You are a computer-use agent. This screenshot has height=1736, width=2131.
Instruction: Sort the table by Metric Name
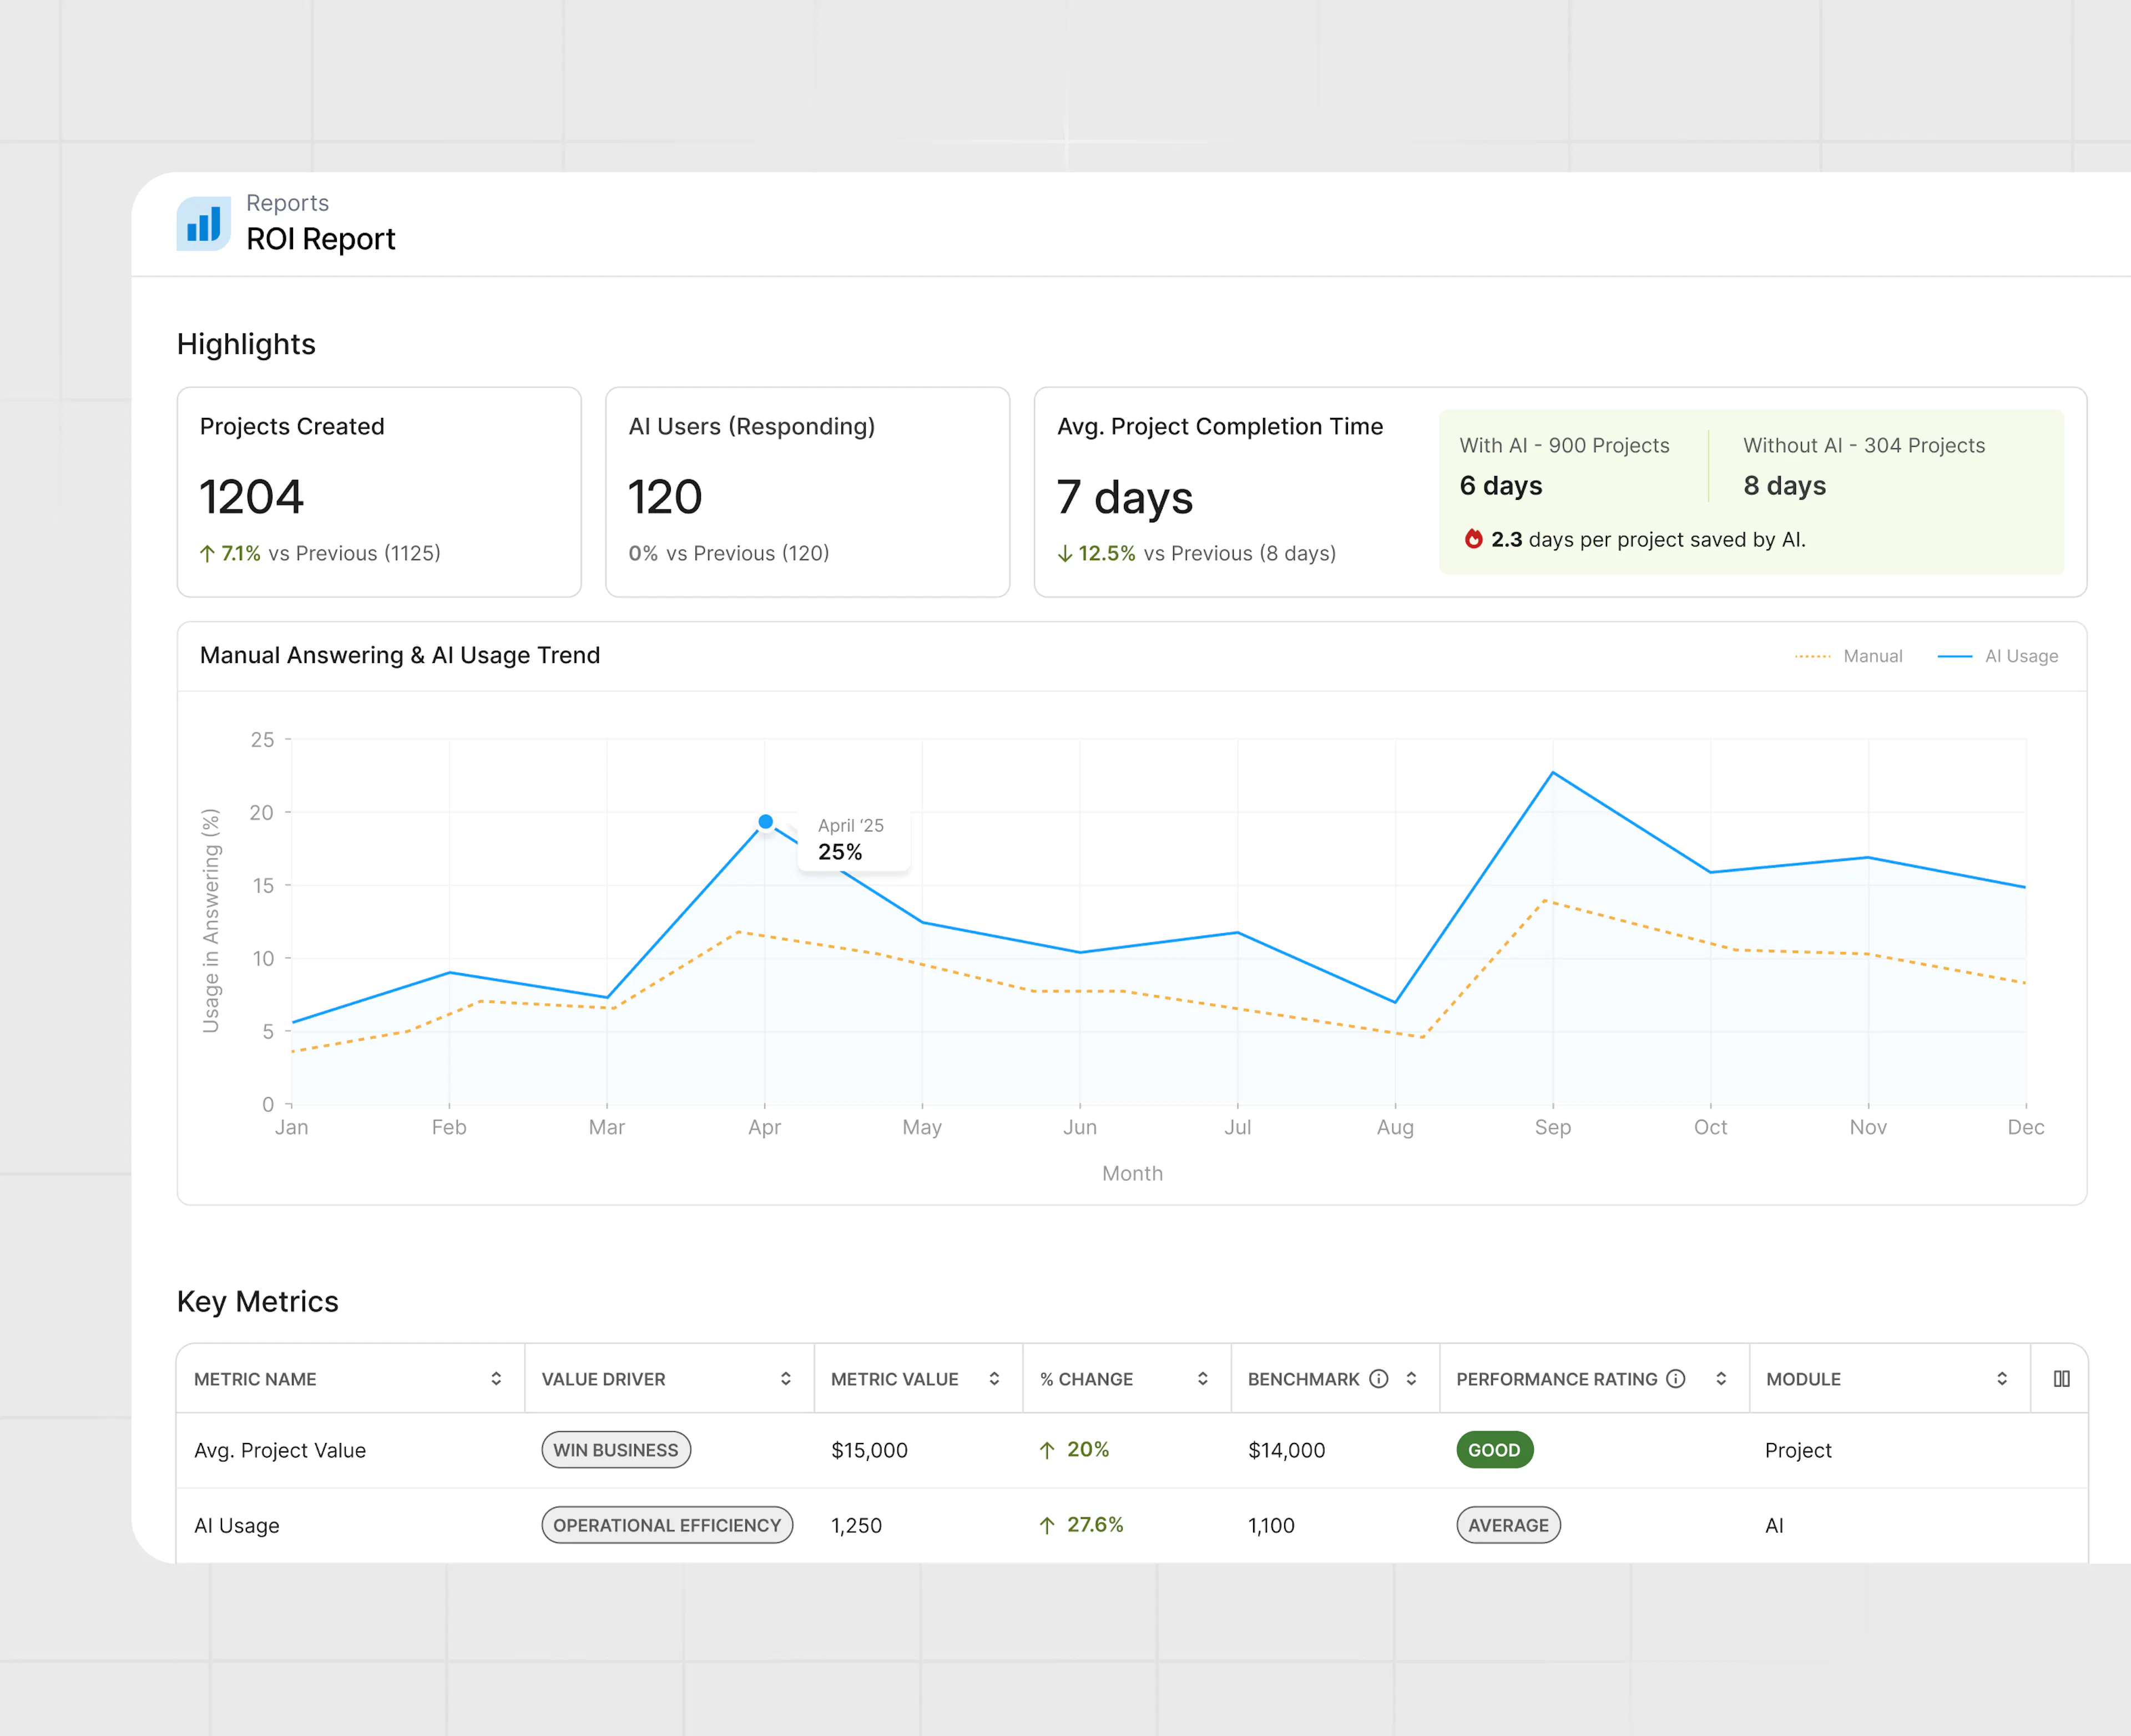pyautogui.click(x=496, y=1378)
